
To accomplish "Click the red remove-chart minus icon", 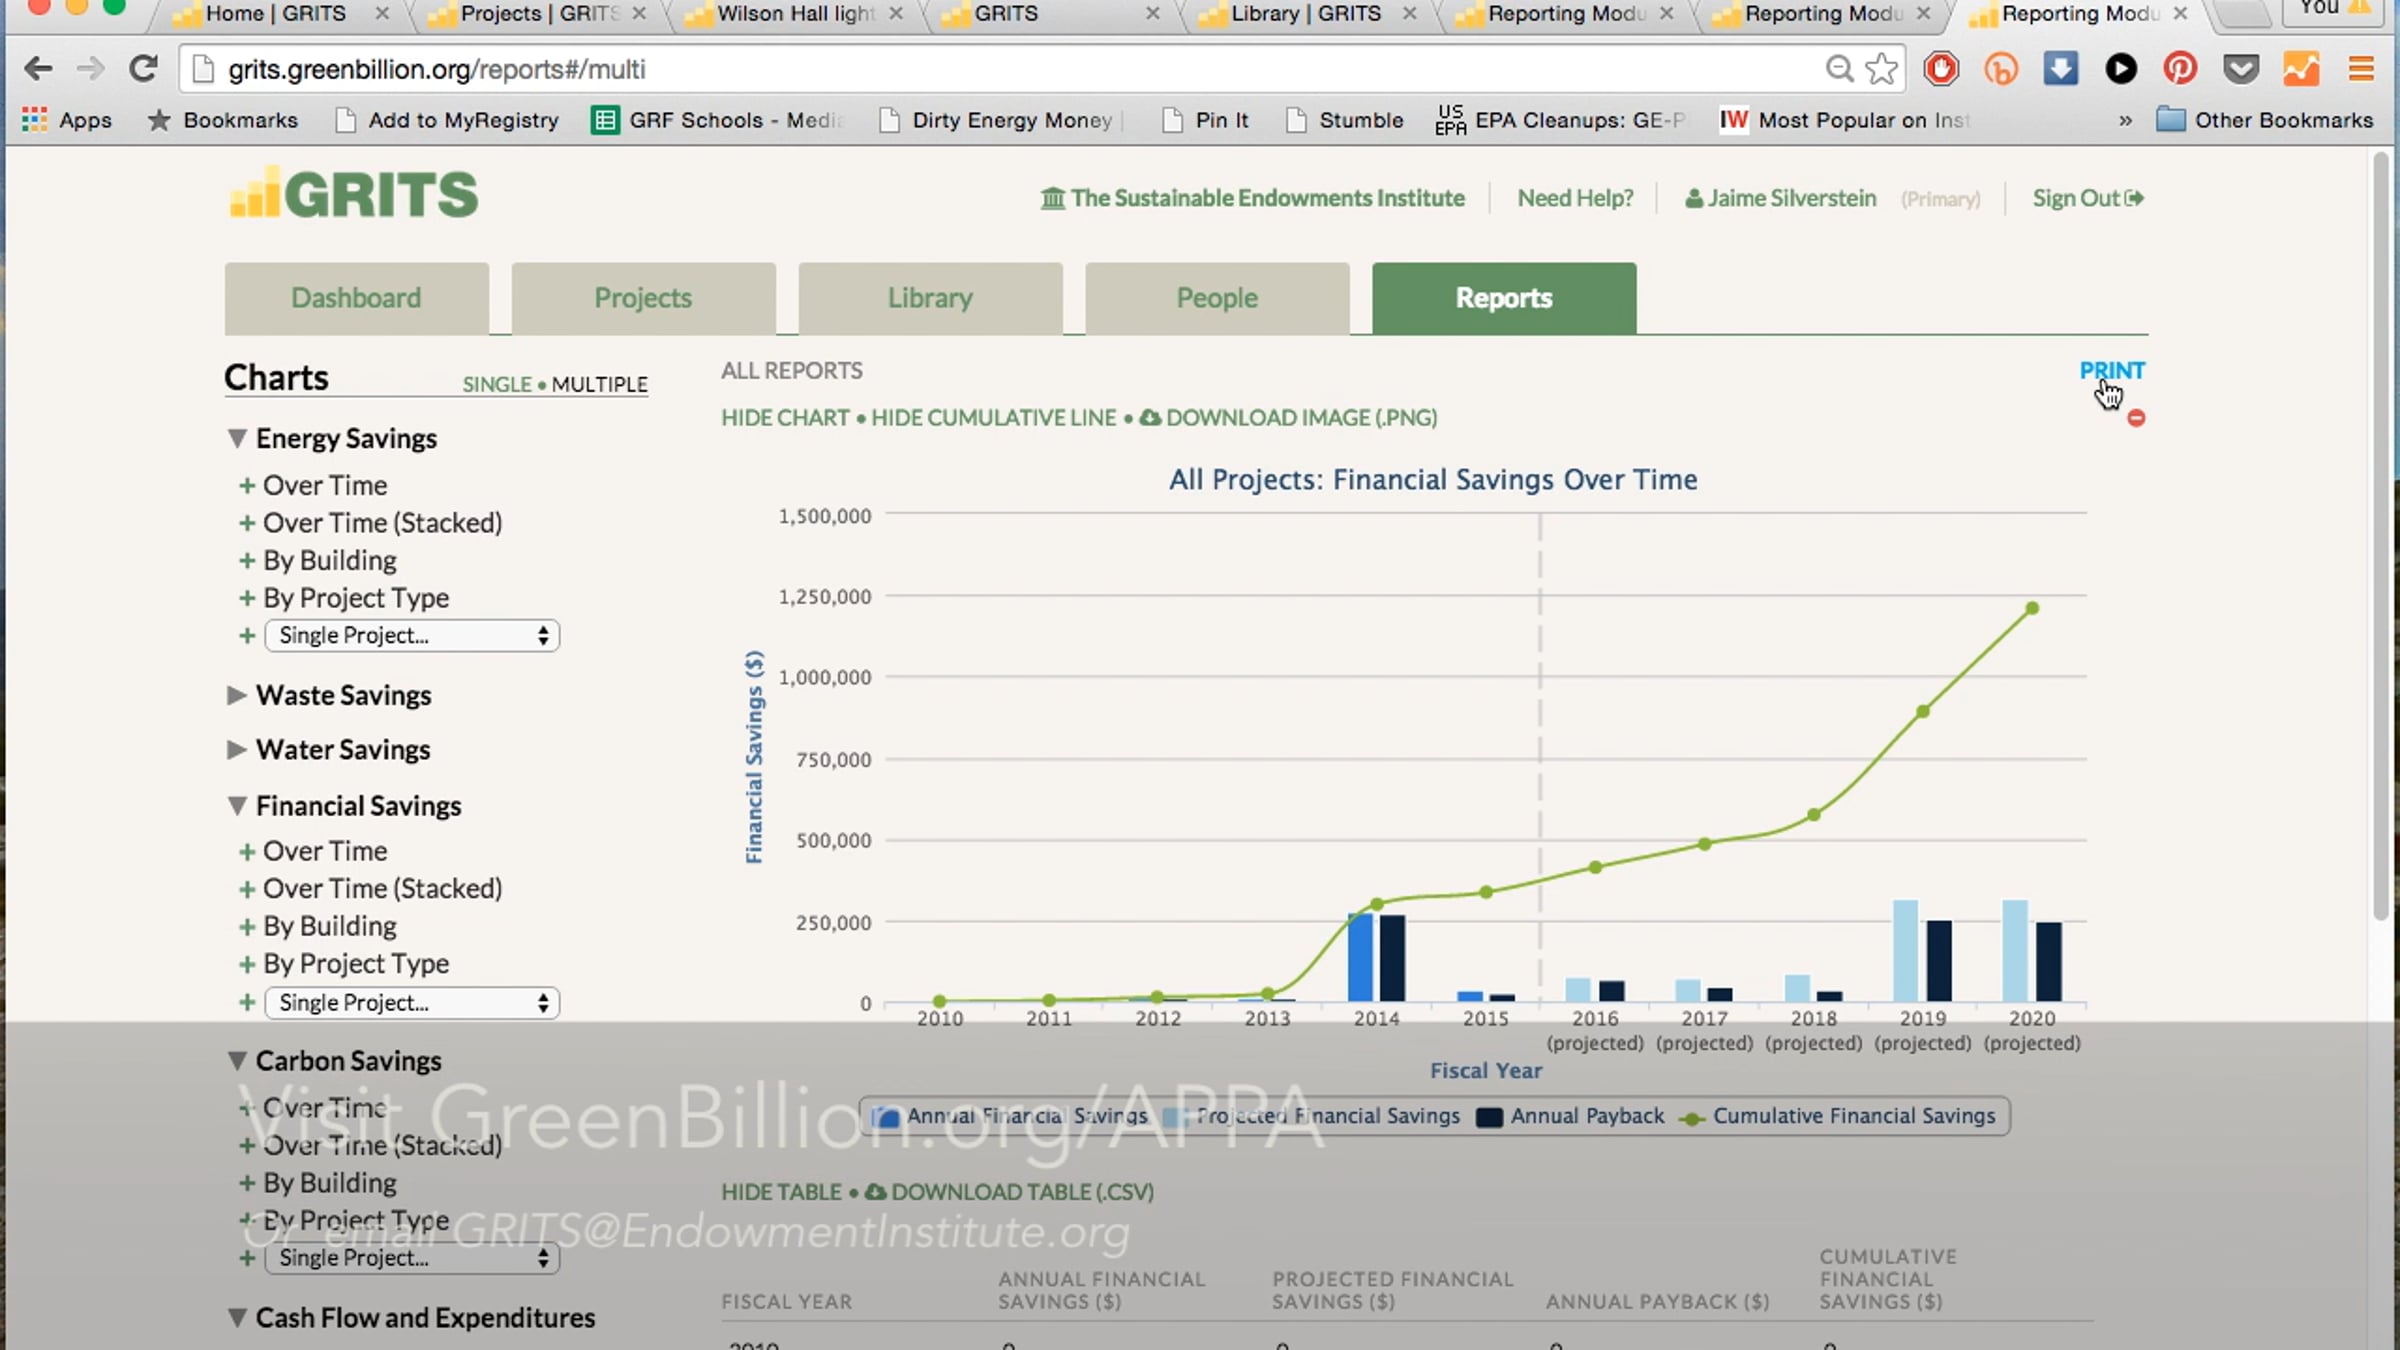I will coord(2136,418).
